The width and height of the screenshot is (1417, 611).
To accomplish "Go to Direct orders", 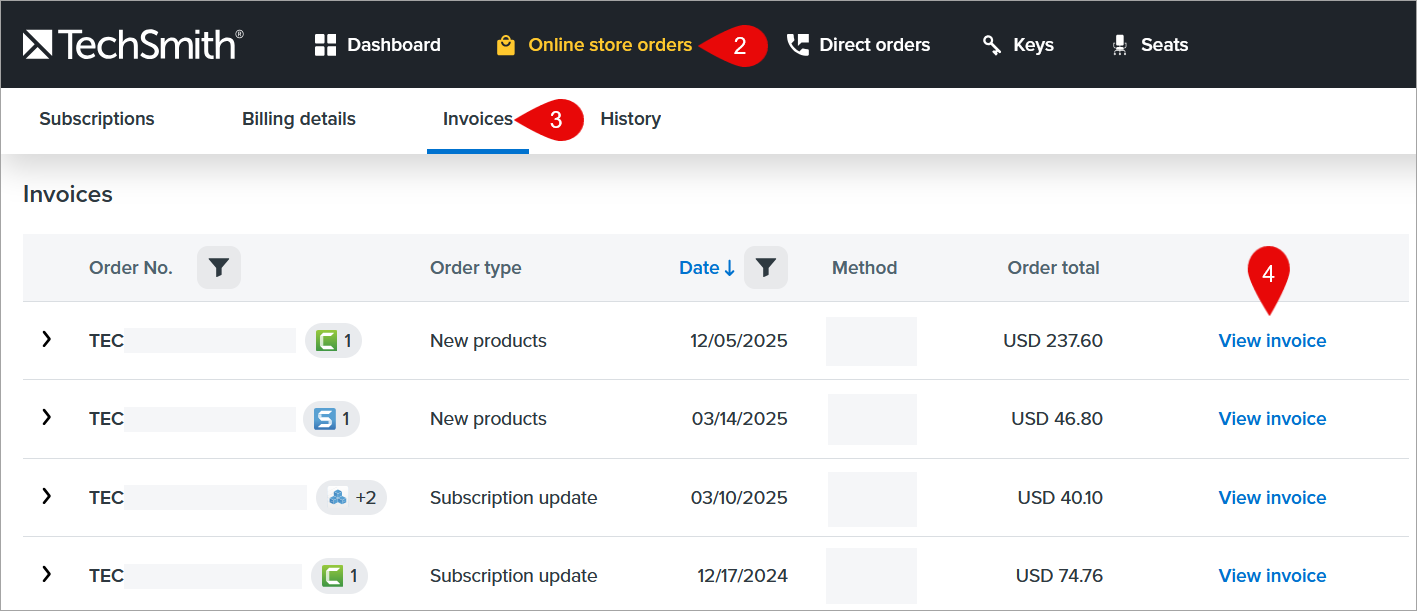I will pyautogui.click(x=858, y=45).
